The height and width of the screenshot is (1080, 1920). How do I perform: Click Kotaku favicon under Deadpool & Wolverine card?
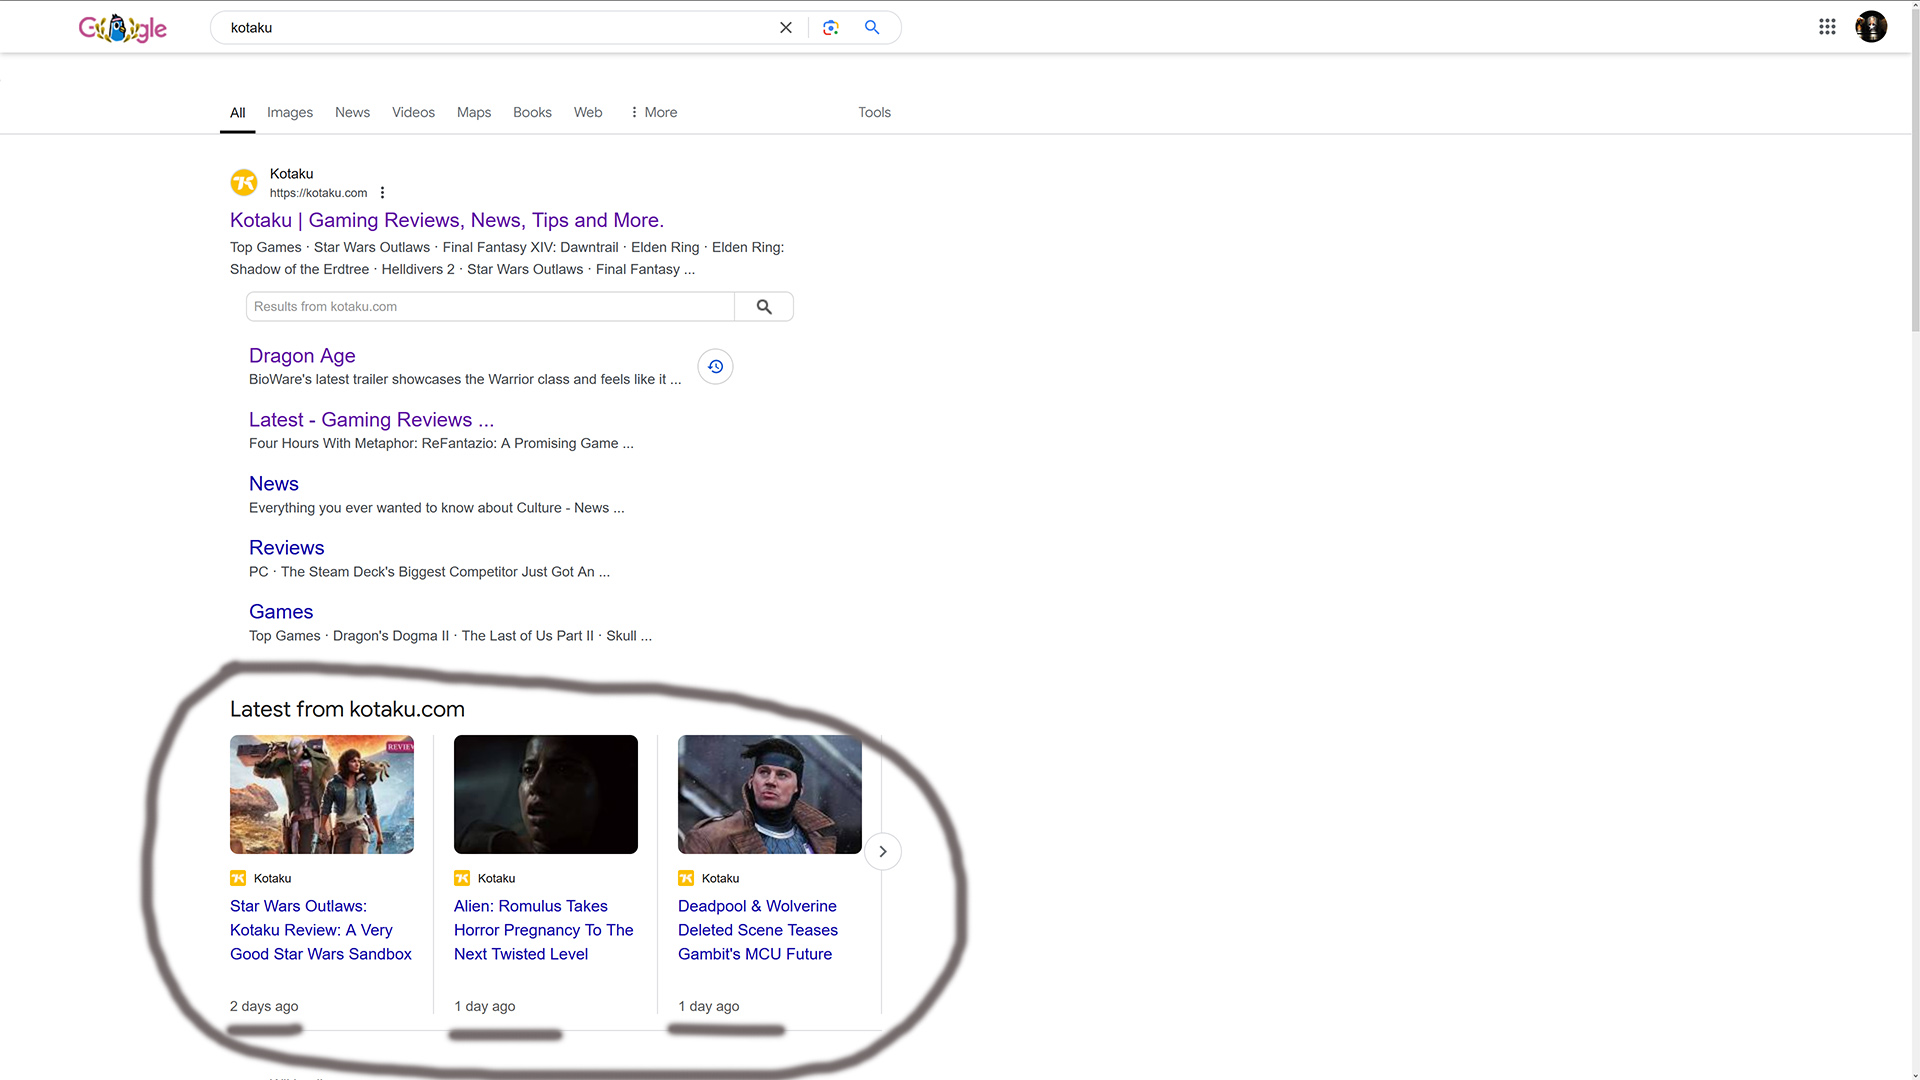coord(686,879)
